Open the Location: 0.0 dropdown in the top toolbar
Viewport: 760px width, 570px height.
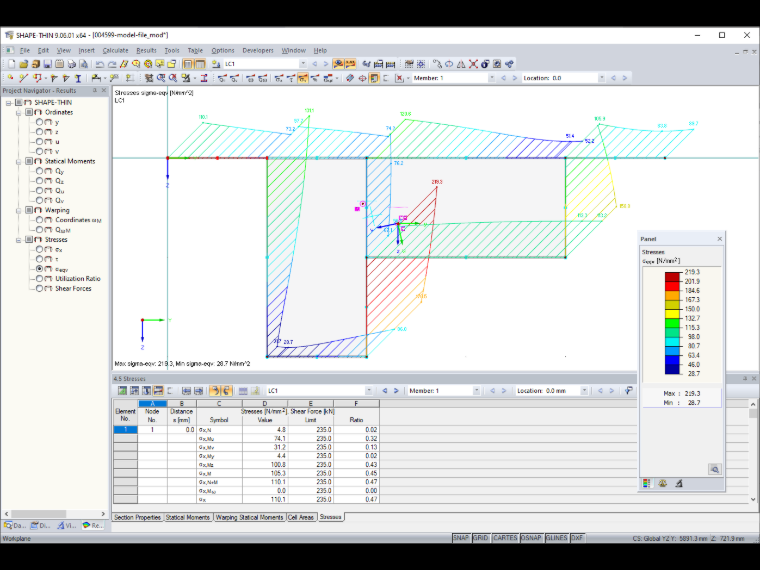click(x=602, y=78)
